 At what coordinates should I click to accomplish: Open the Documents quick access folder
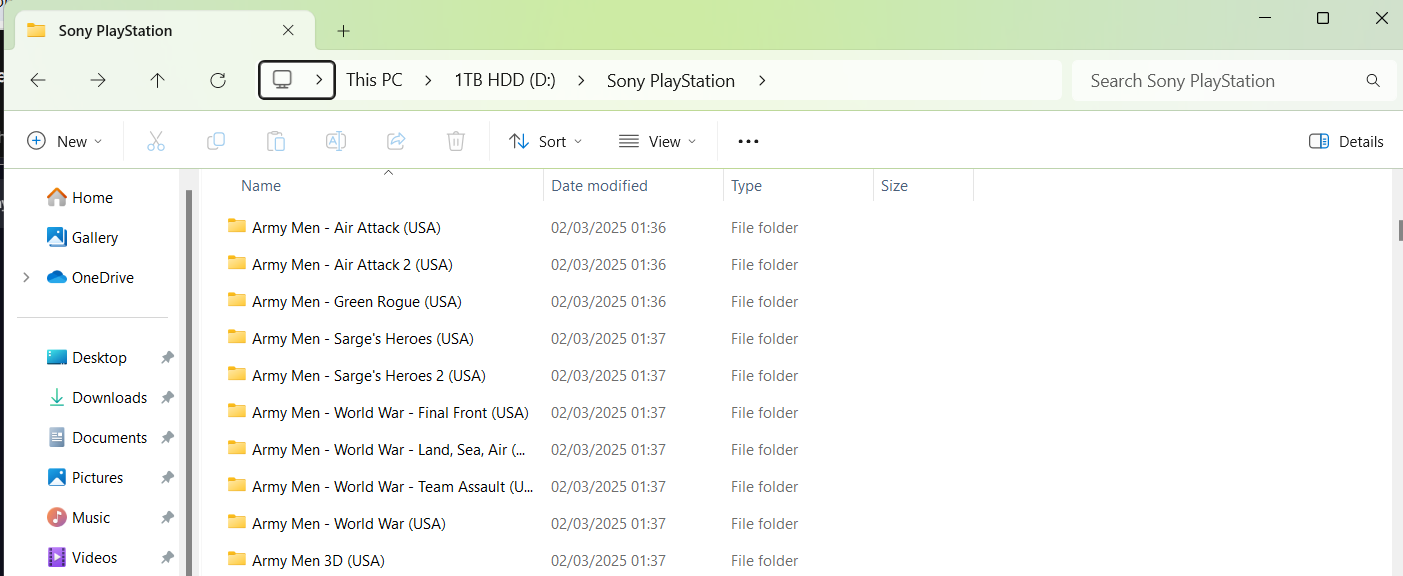click(98, 437)
